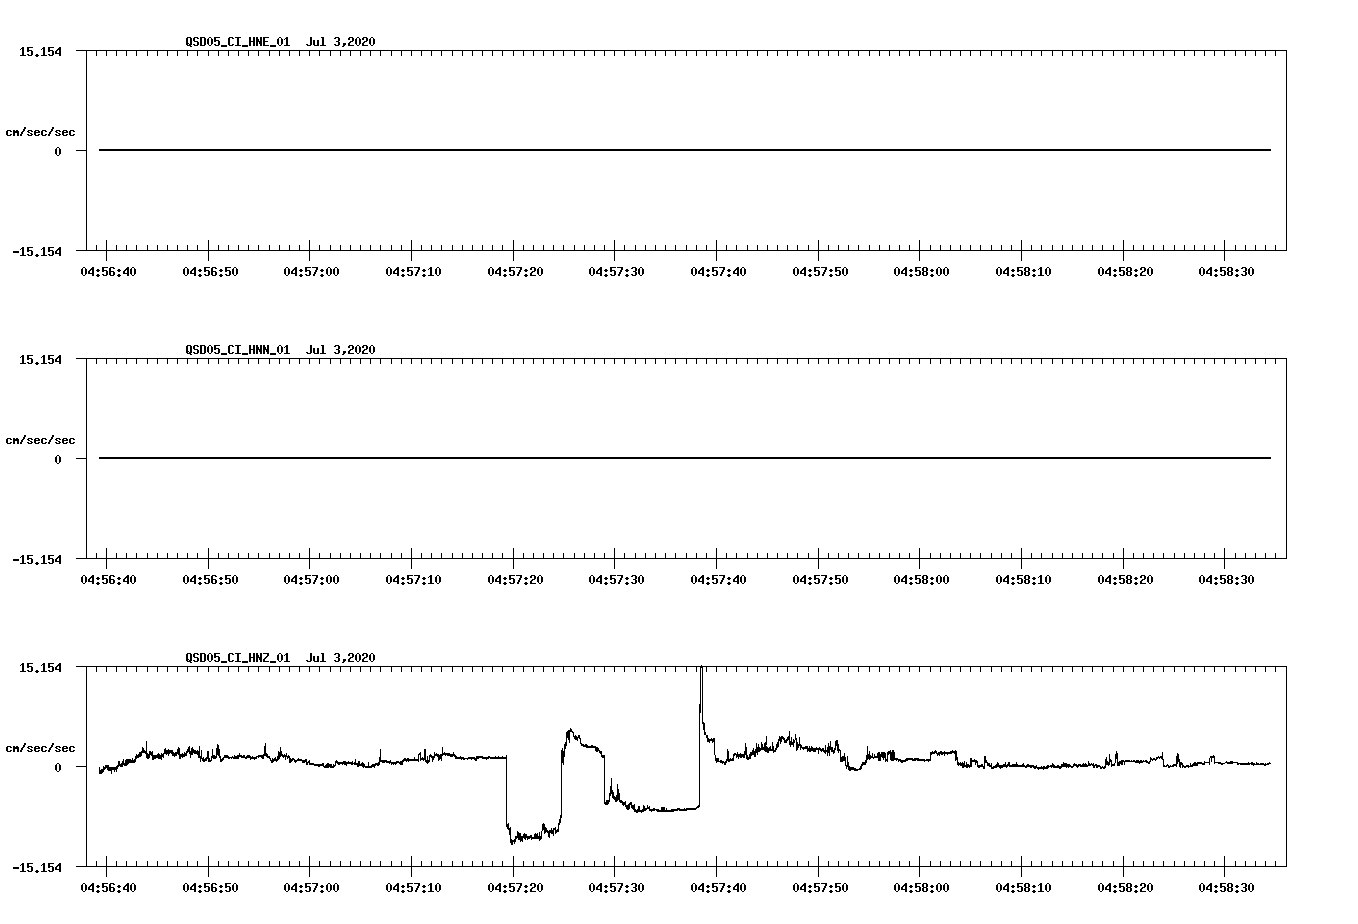The height and width of the screenshot is (924, 1358).
Task: Click the 04:56:50 time label under HNN plot
Action: point(209,579)
